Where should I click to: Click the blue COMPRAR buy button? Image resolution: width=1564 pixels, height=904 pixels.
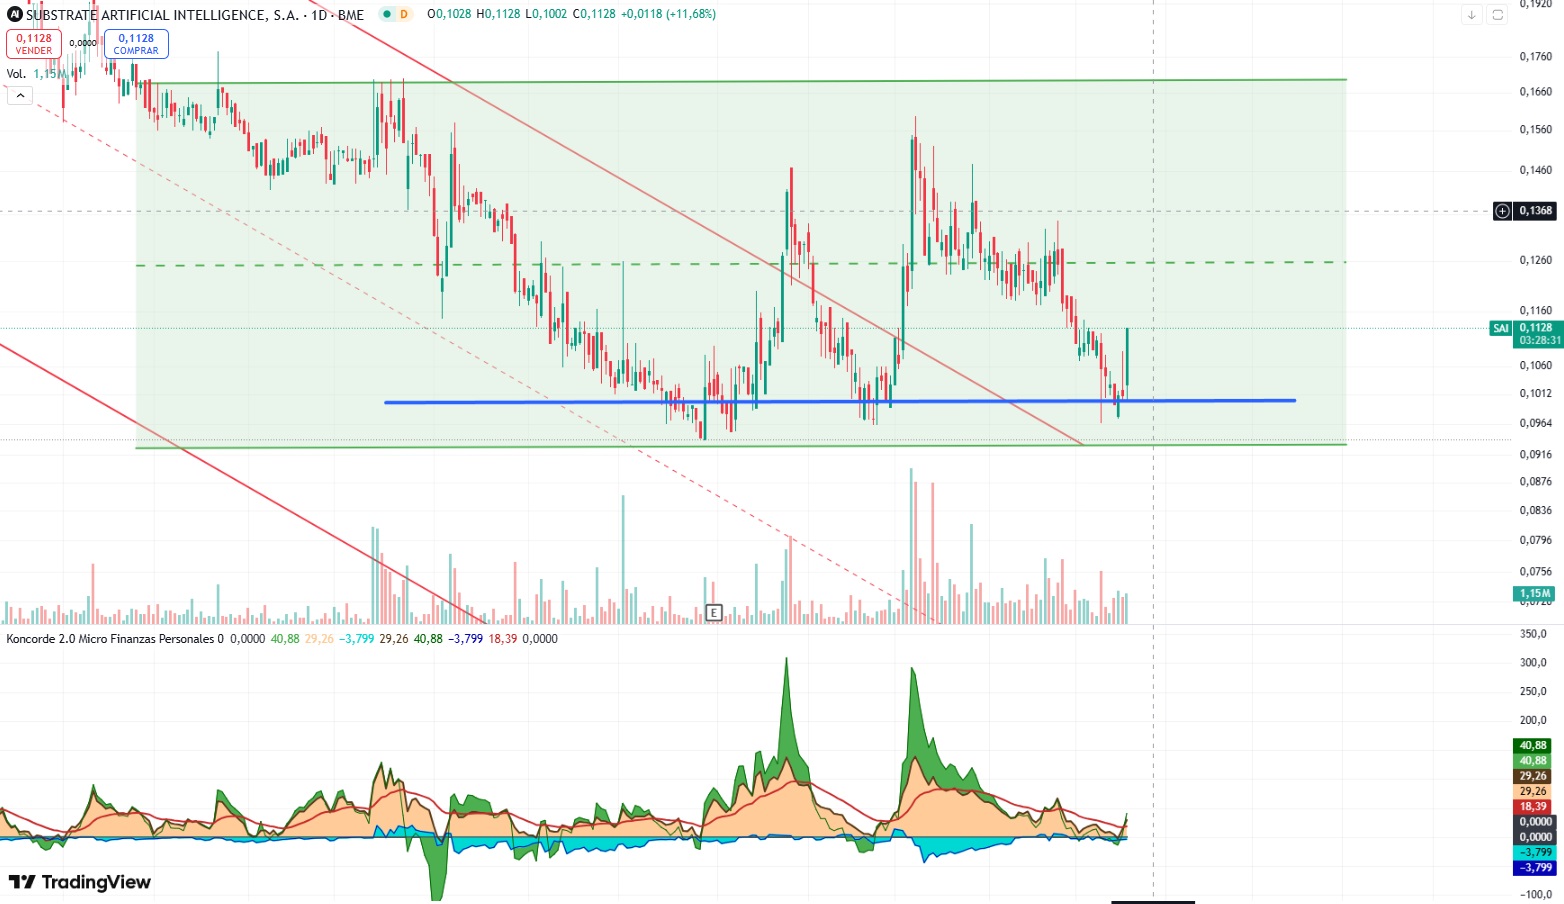tap(136, 44)
